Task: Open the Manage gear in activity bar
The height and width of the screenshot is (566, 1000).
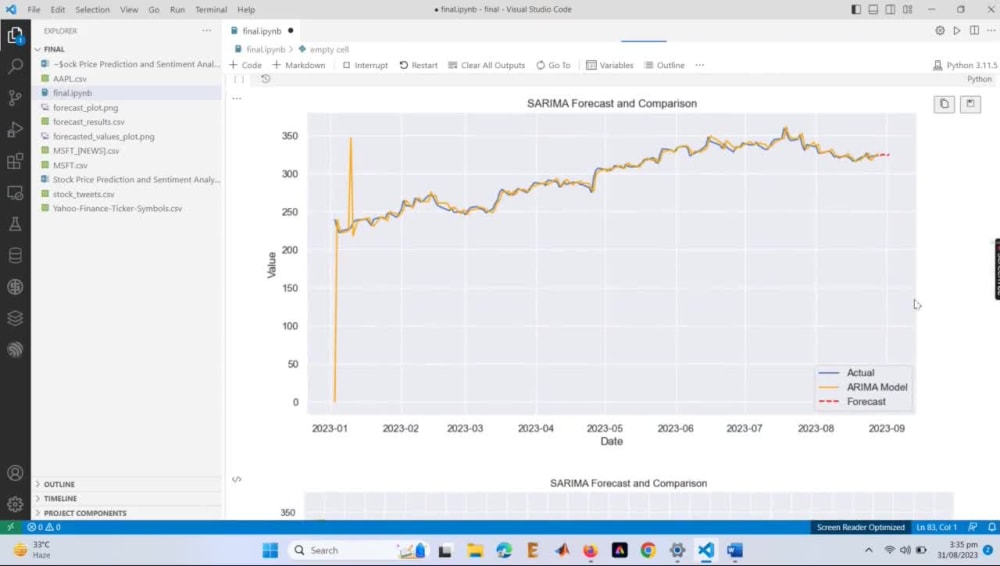Action: (15, 504)
